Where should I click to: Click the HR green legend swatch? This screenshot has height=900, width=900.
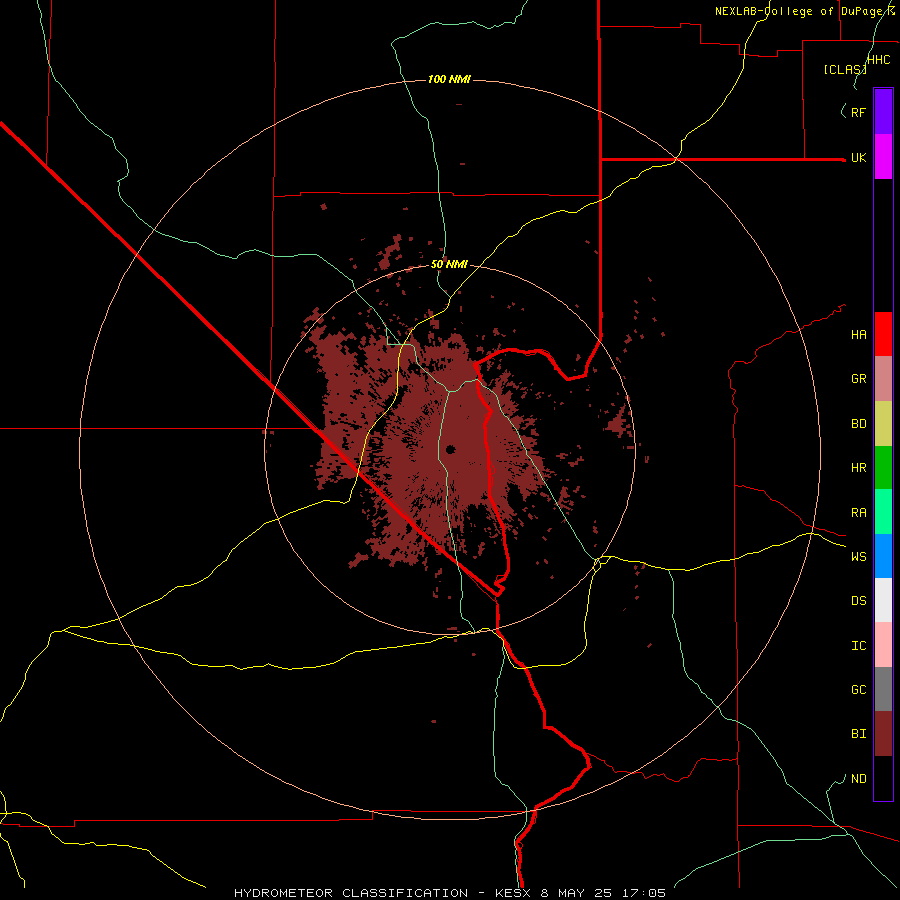coord(883,468)
